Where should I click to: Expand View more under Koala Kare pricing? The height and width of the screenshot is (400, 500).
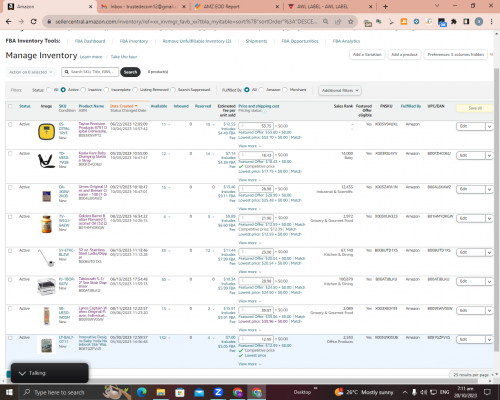(x=249, y=180)
